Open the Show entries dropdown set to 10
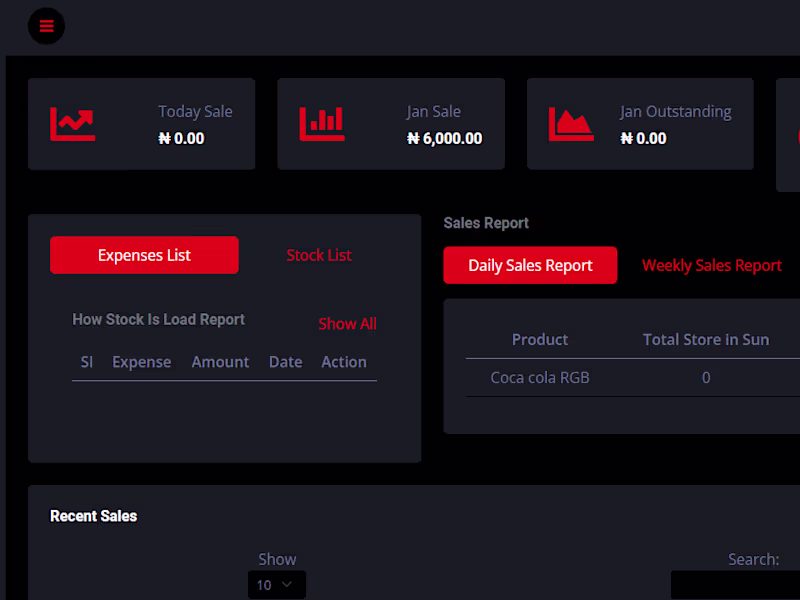Screen dimensions: 800x600 coord(277,585)
